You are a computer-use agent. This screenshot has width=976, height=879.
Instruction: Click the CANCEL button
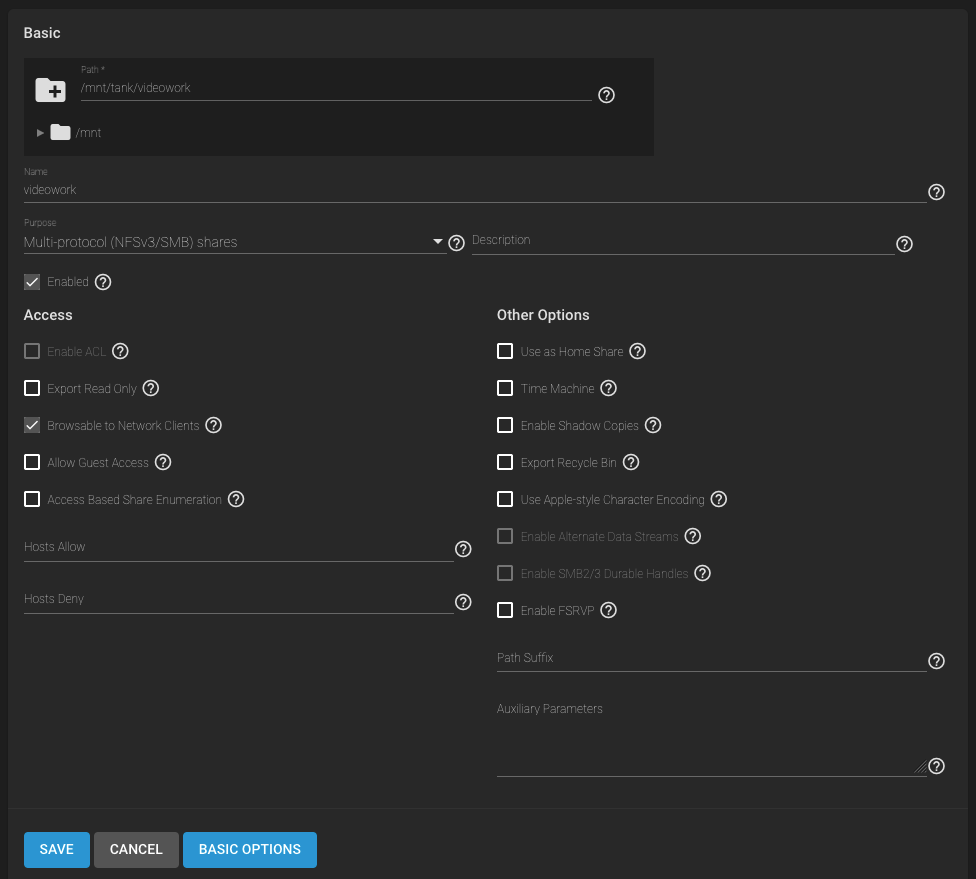[x=136, y=850]
